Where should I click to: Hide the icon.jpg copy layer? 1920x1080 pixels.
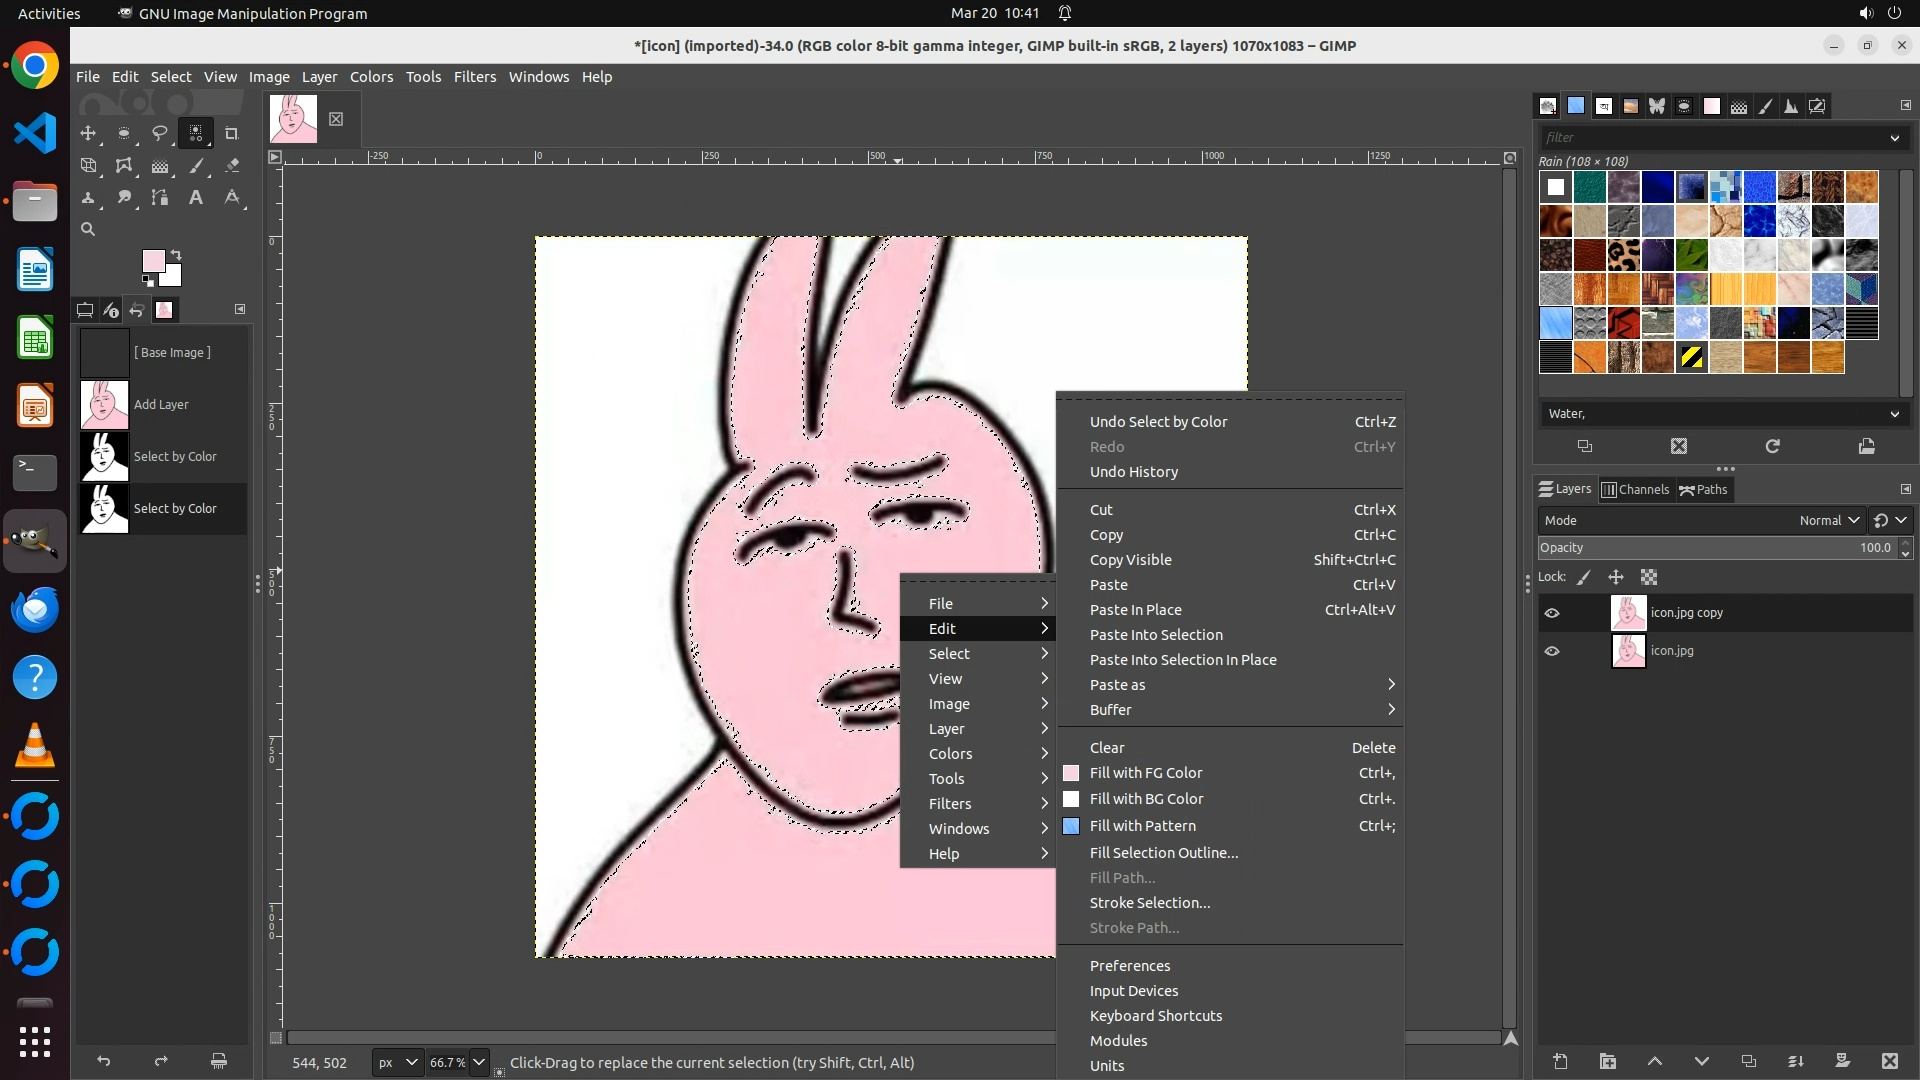(1552, 613)
